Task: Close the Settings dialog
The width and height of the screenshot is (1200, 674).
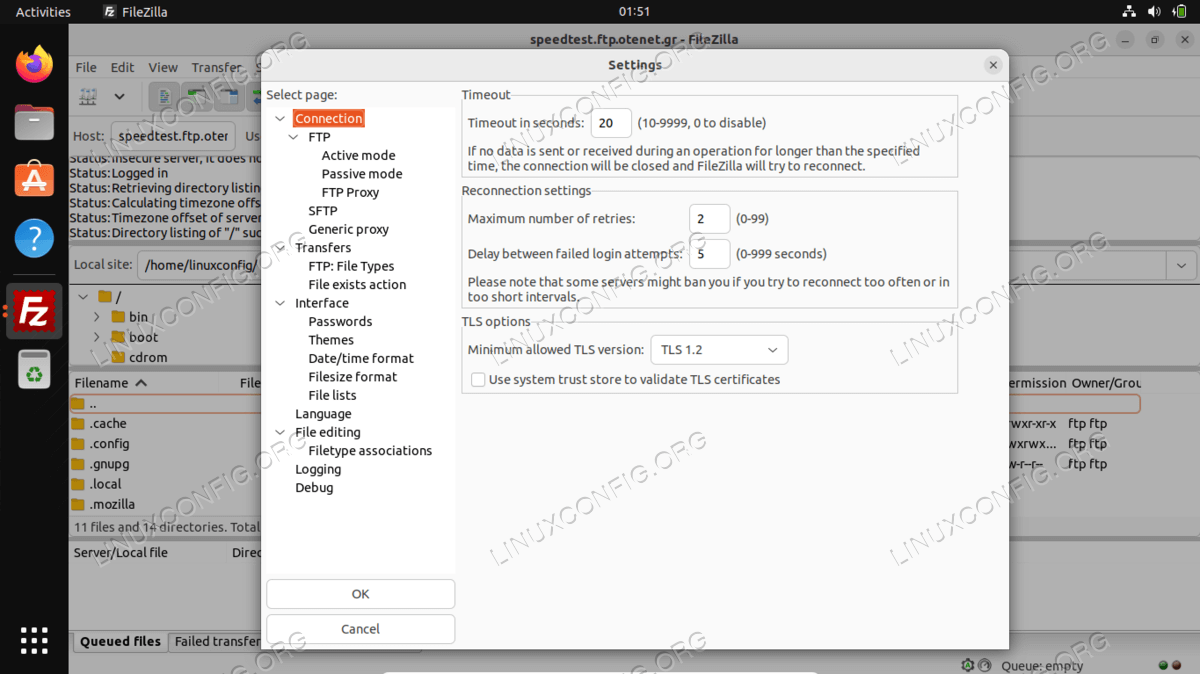Action: [x=993, y=65]
